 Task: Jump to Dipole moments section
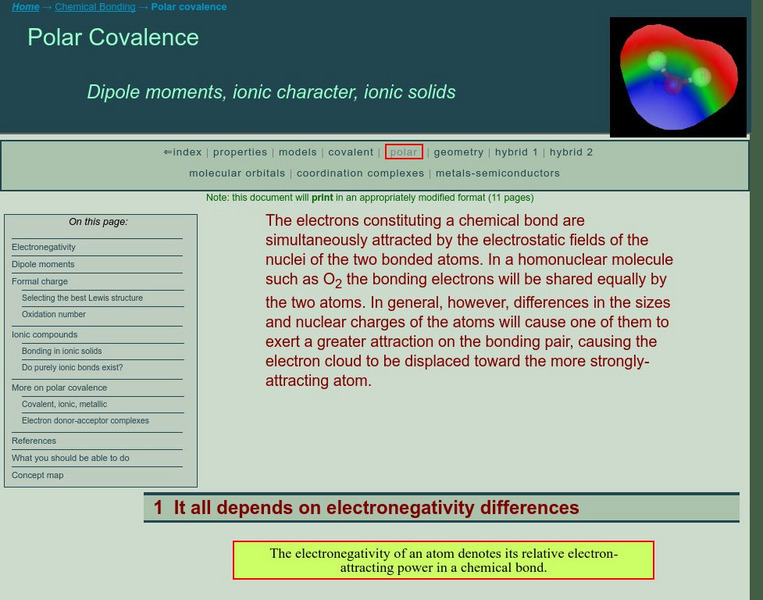pos(43,264)
